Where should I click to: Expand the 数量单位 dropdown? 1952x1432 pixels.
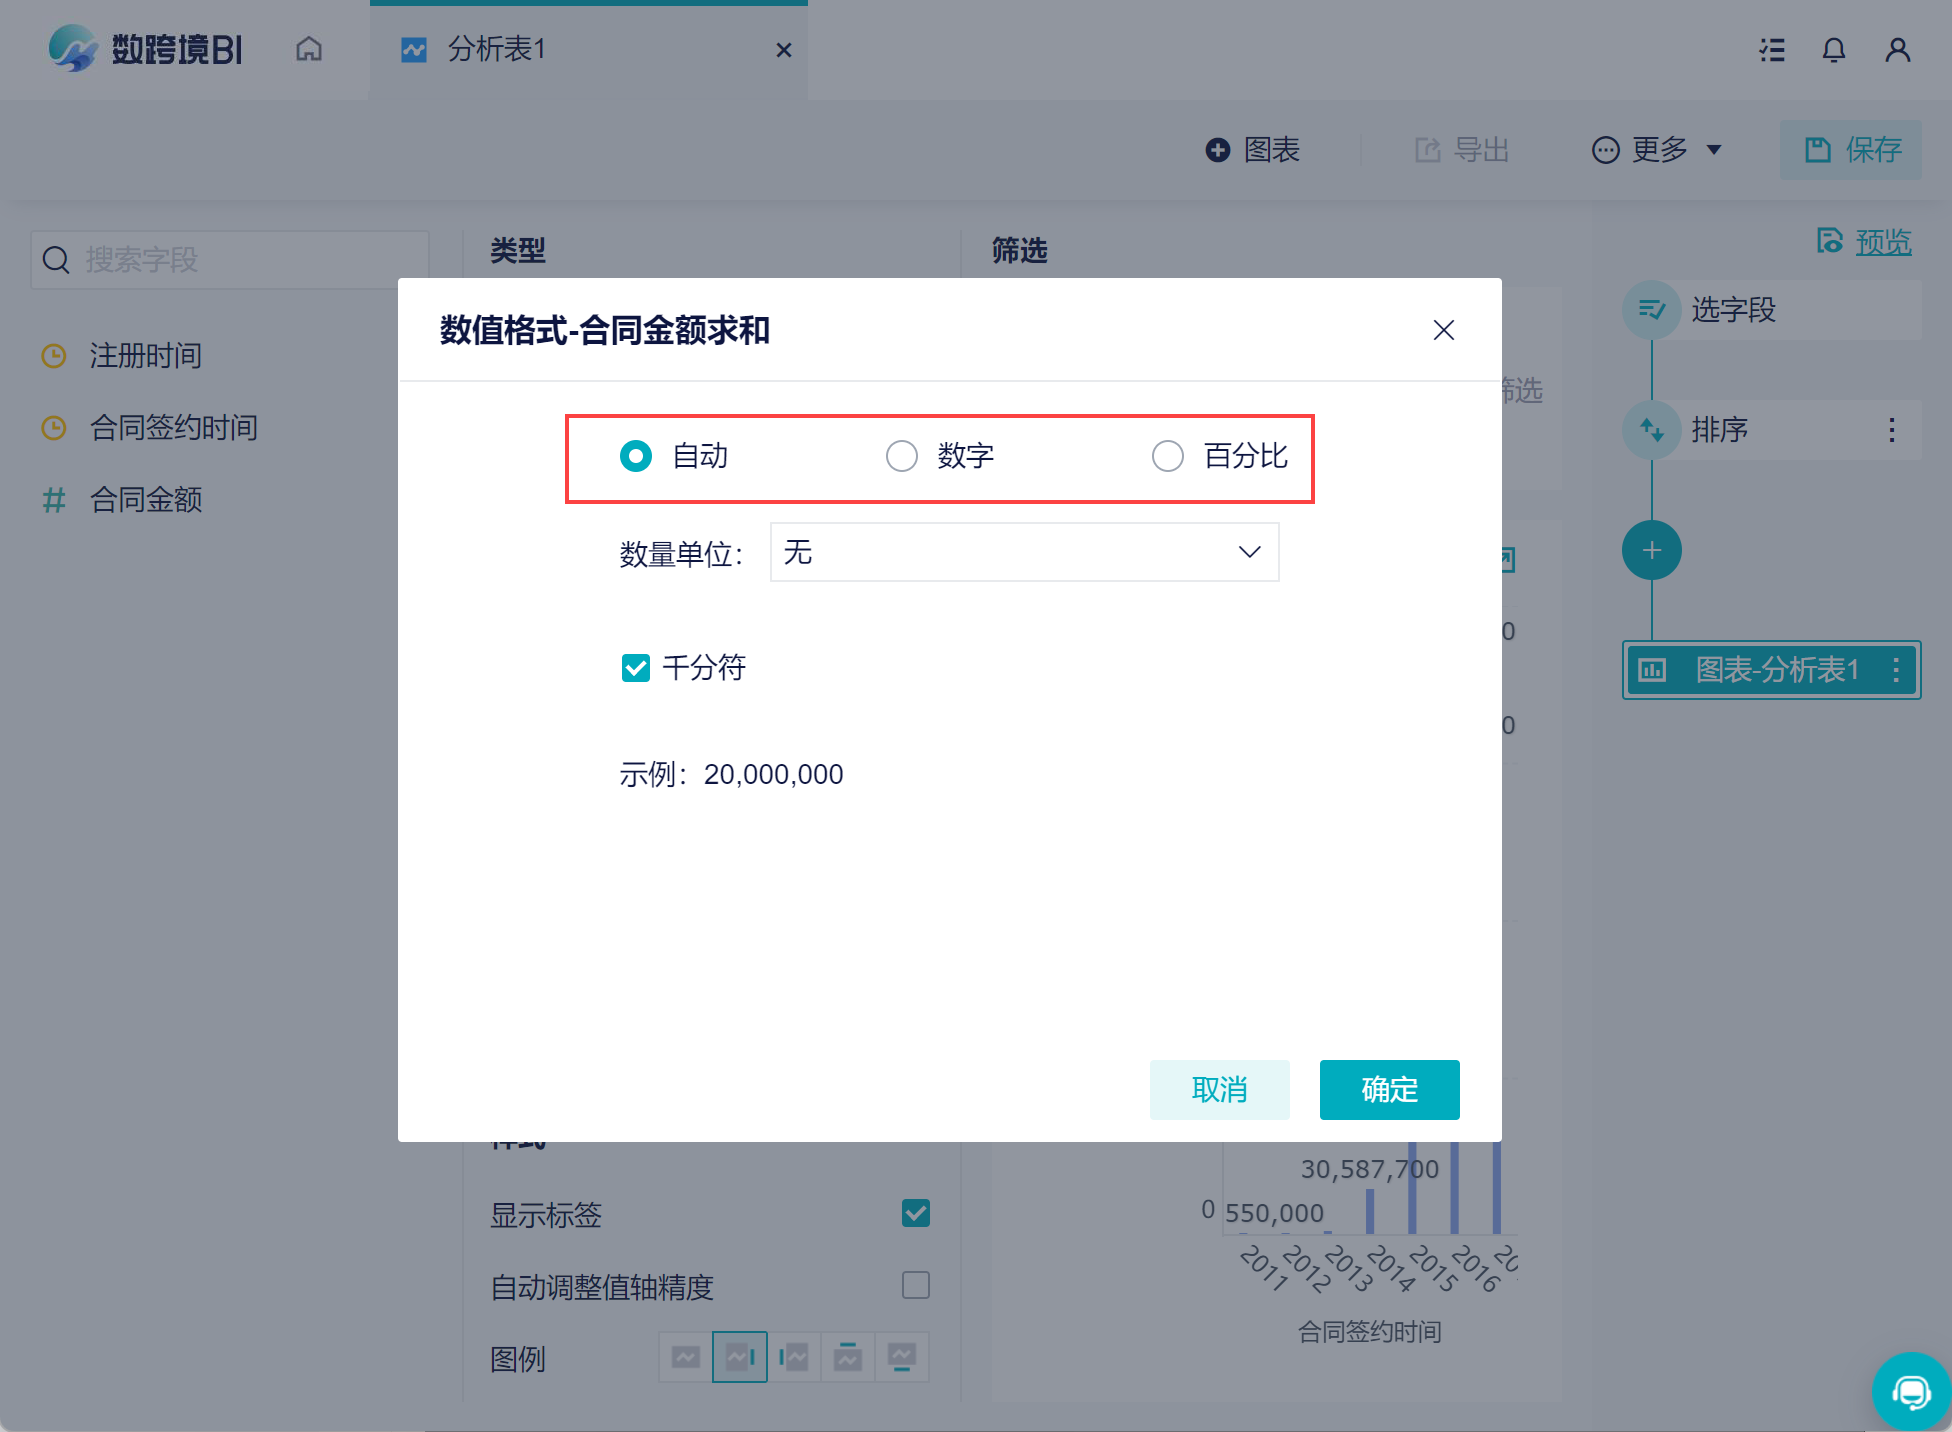tap(1024, 552)
